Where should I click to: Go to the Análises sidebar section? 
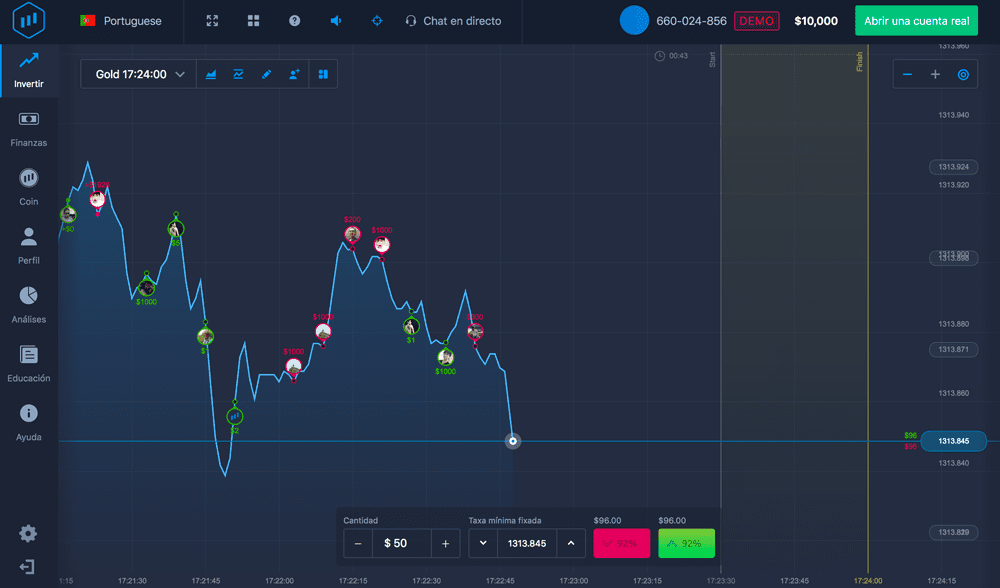coord(28,305)
